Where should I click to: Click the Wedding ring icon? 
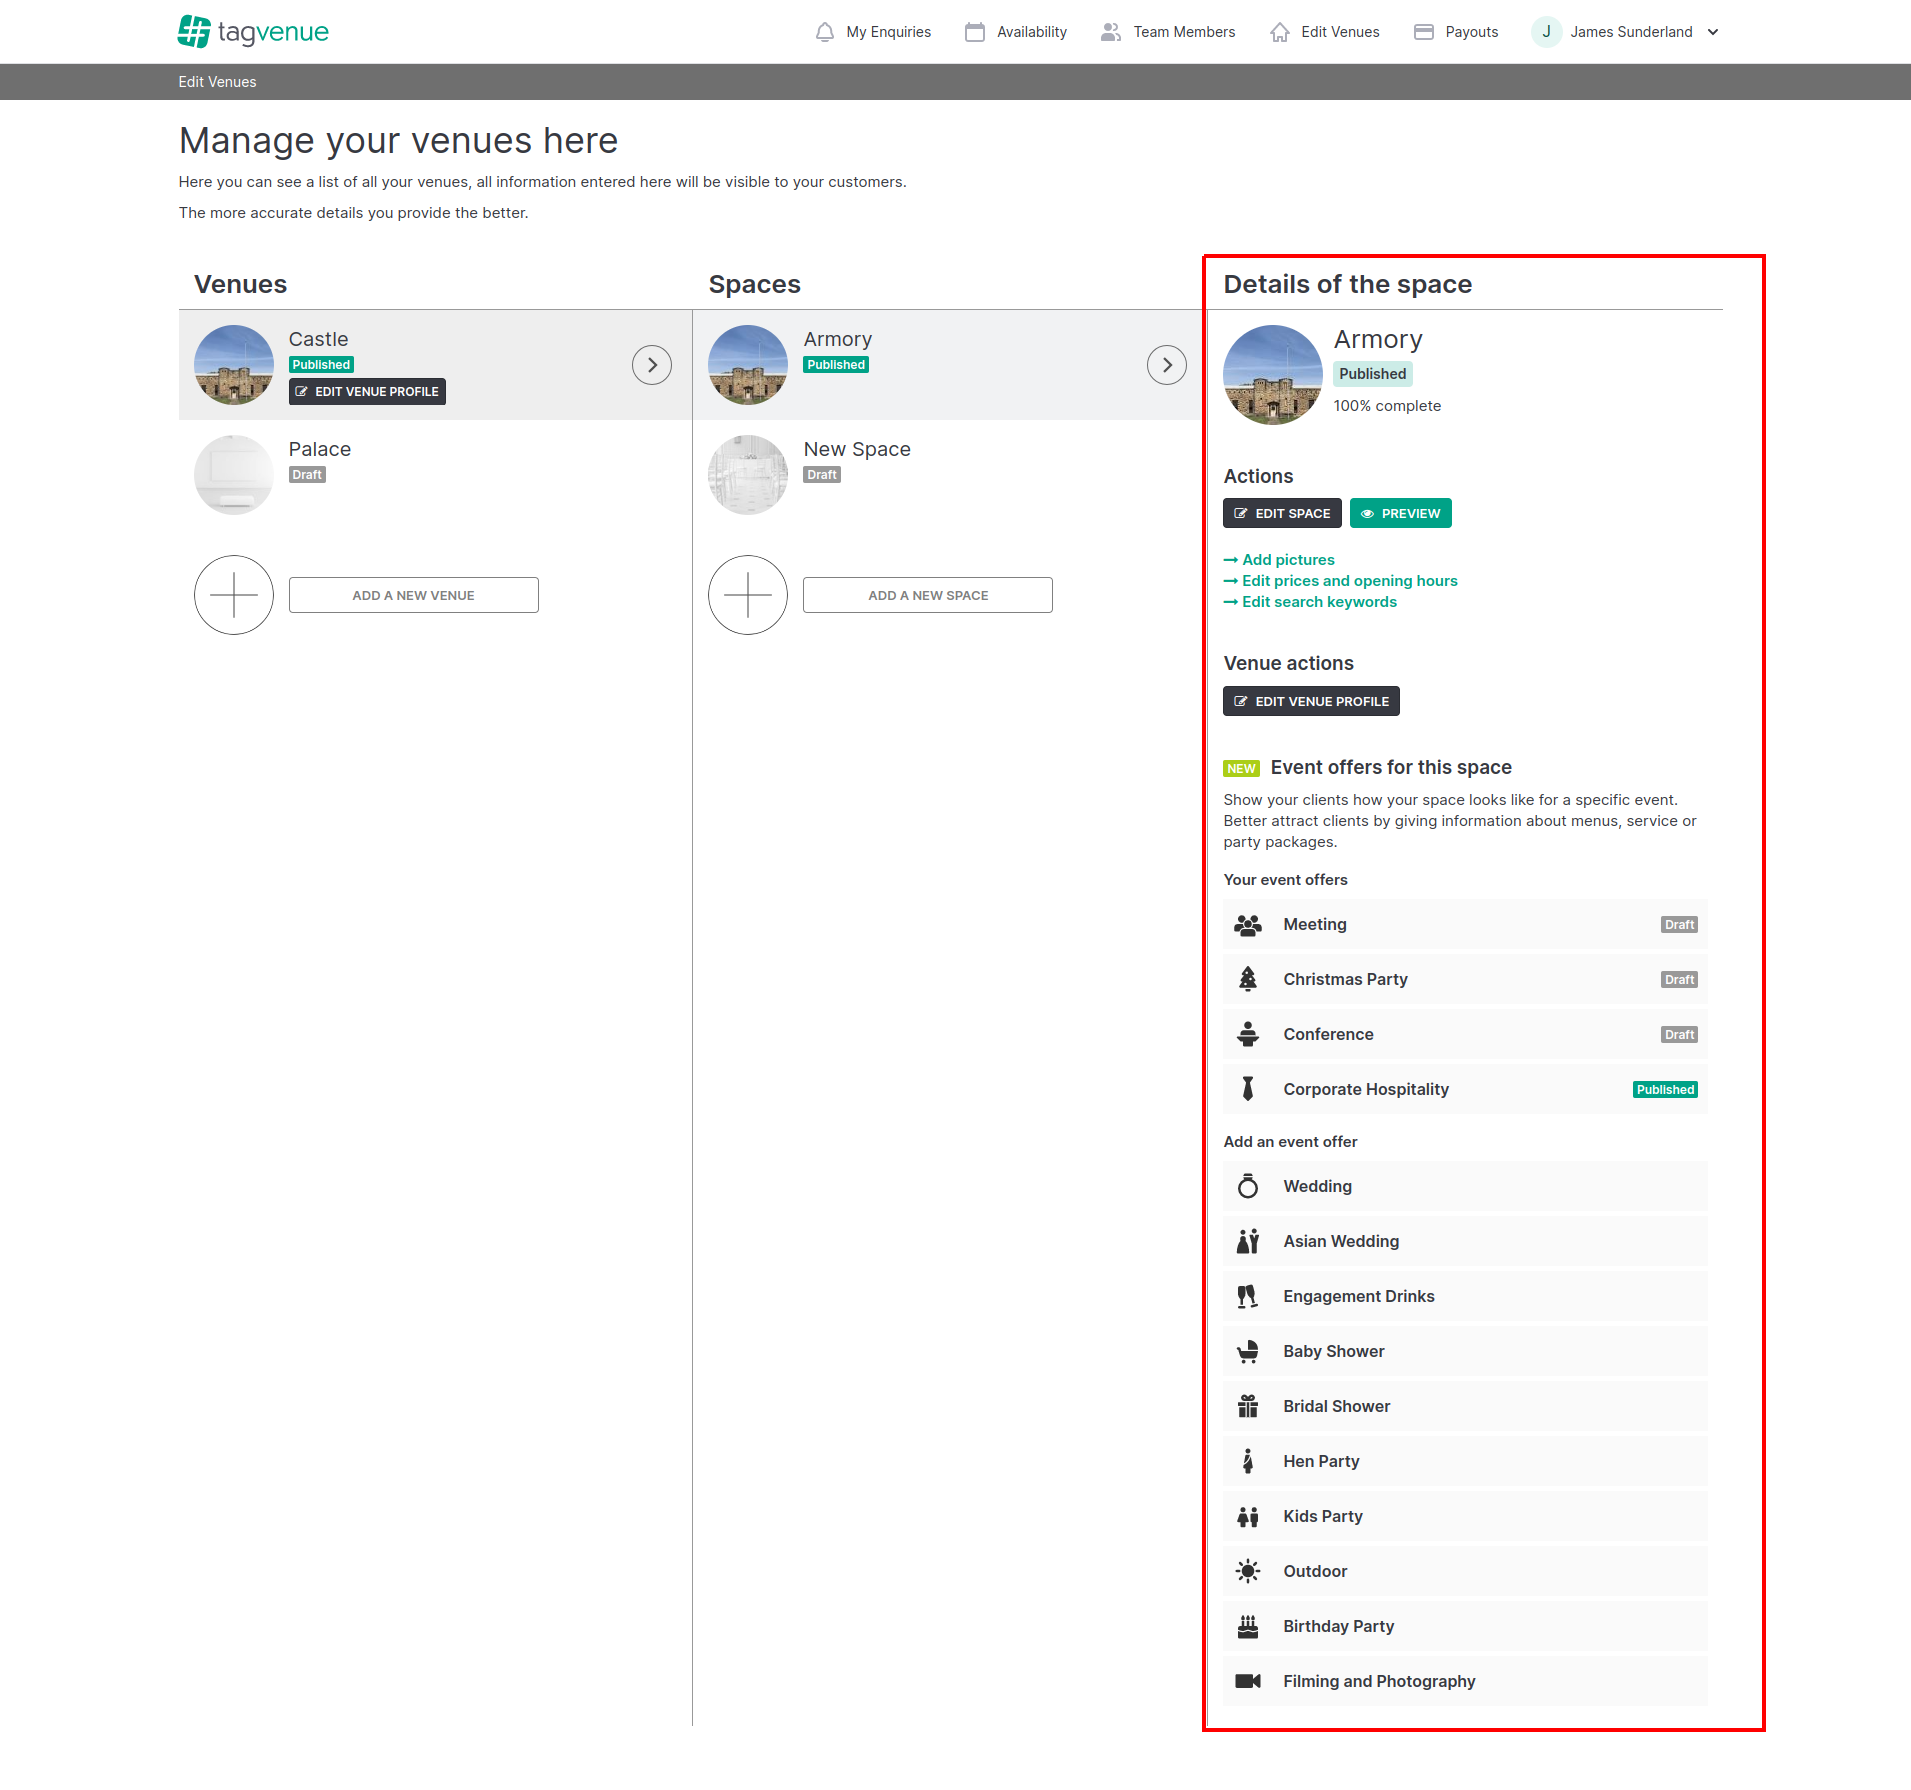[x=1248, y=1186]
